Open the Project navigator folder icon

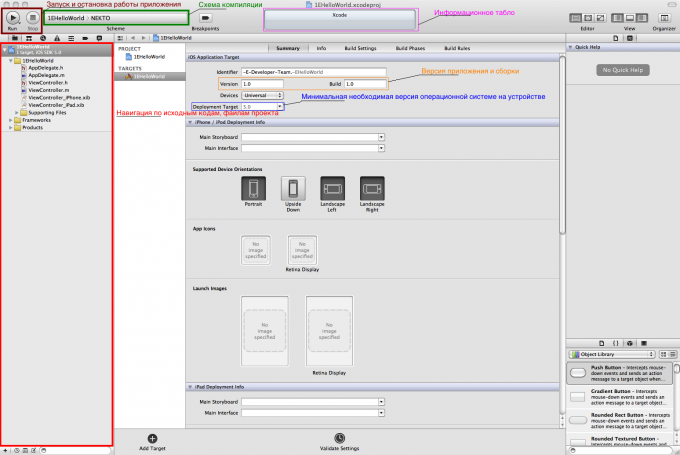[15, 38]
